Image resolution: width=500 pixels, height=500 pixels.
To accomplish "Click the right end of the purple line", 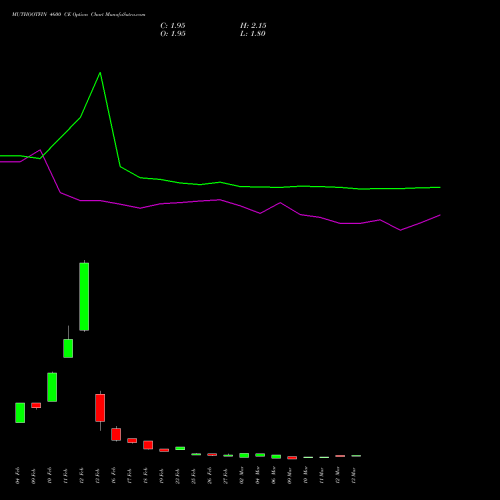I will (440, 215).
